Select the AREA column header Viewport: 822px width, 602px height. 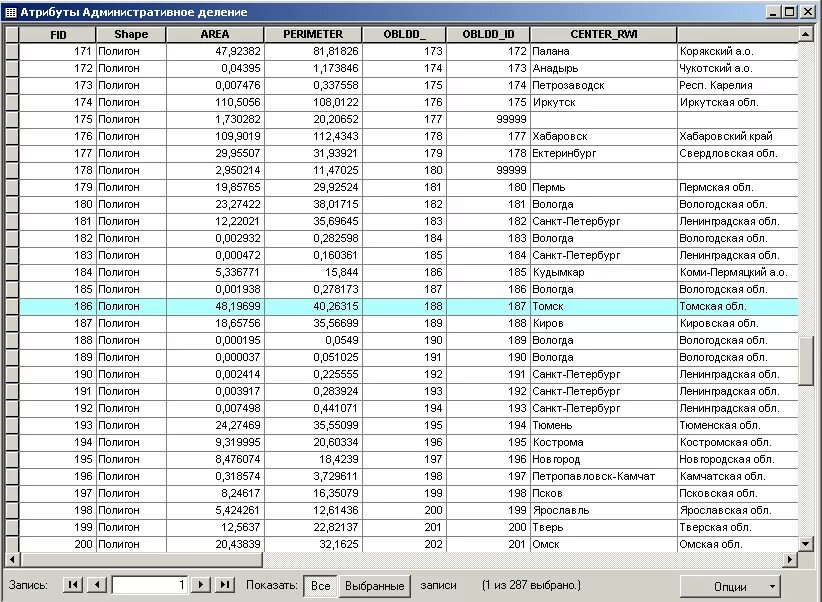215,35
